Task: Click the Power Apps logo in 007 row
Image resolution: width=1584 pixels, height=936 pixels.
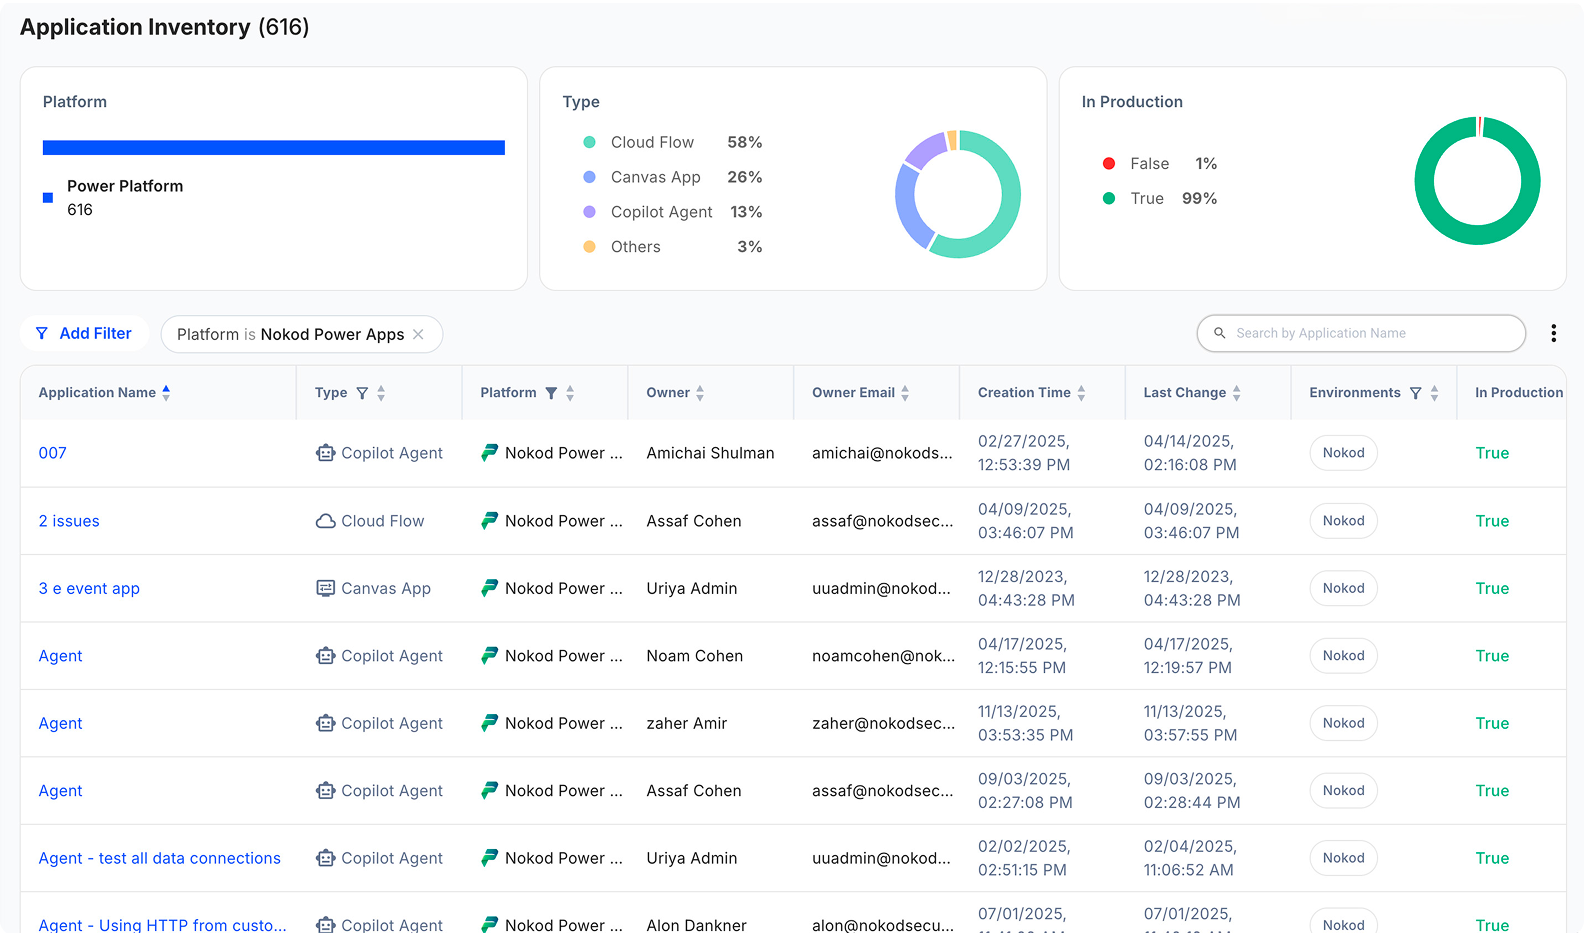Action: coord(489,453)
